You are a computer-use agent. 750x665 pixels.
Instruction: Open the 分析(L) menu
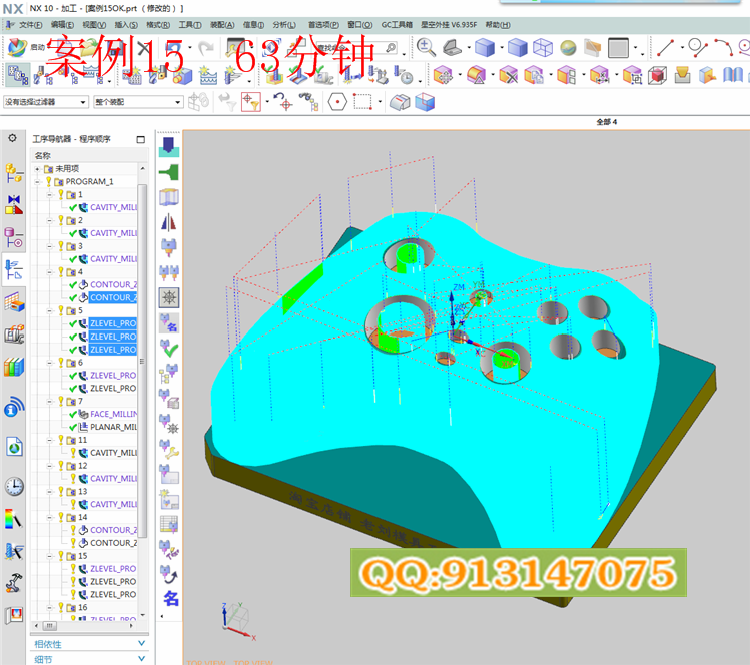click(284, 24)
